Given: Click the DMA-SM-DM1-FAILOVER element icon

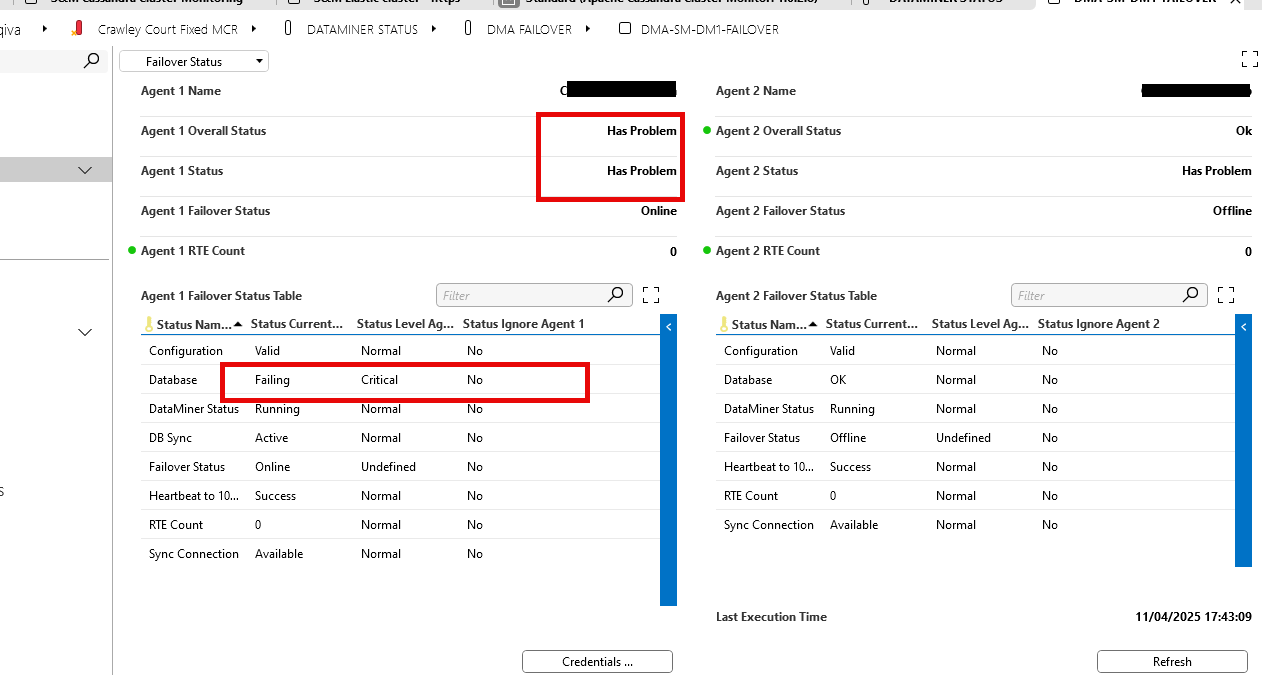Looking at the screenshot, I should [x=625, y=29].
